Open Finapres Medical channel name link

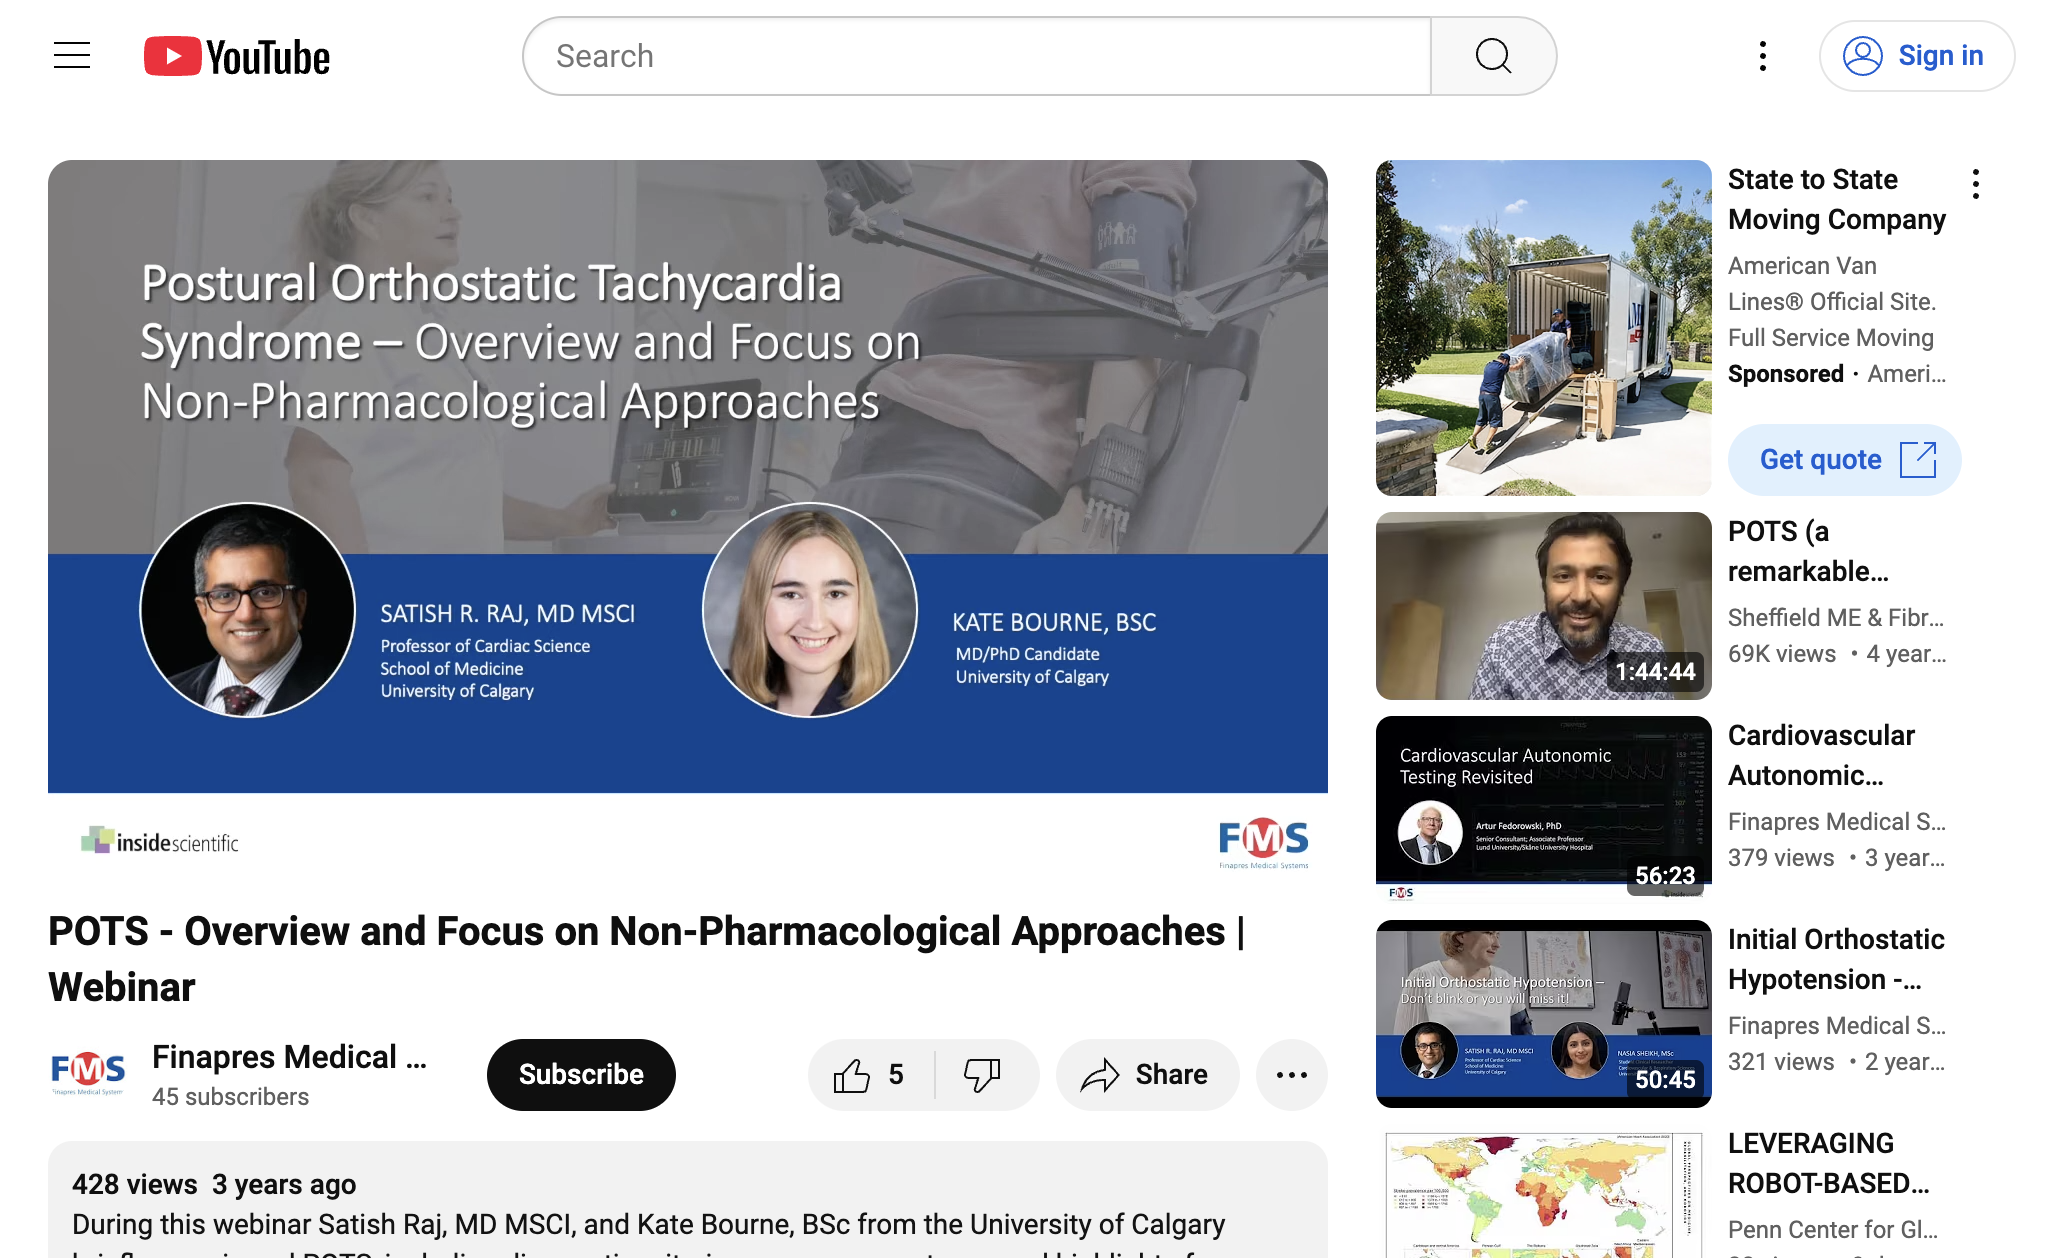click(290, 1057)
